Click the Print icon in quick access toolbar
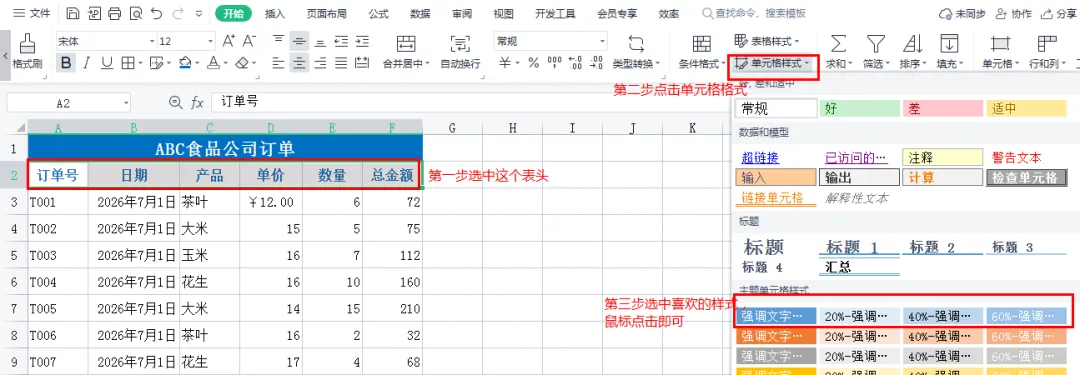The image size is (1080, 375). tap(114, 13)
